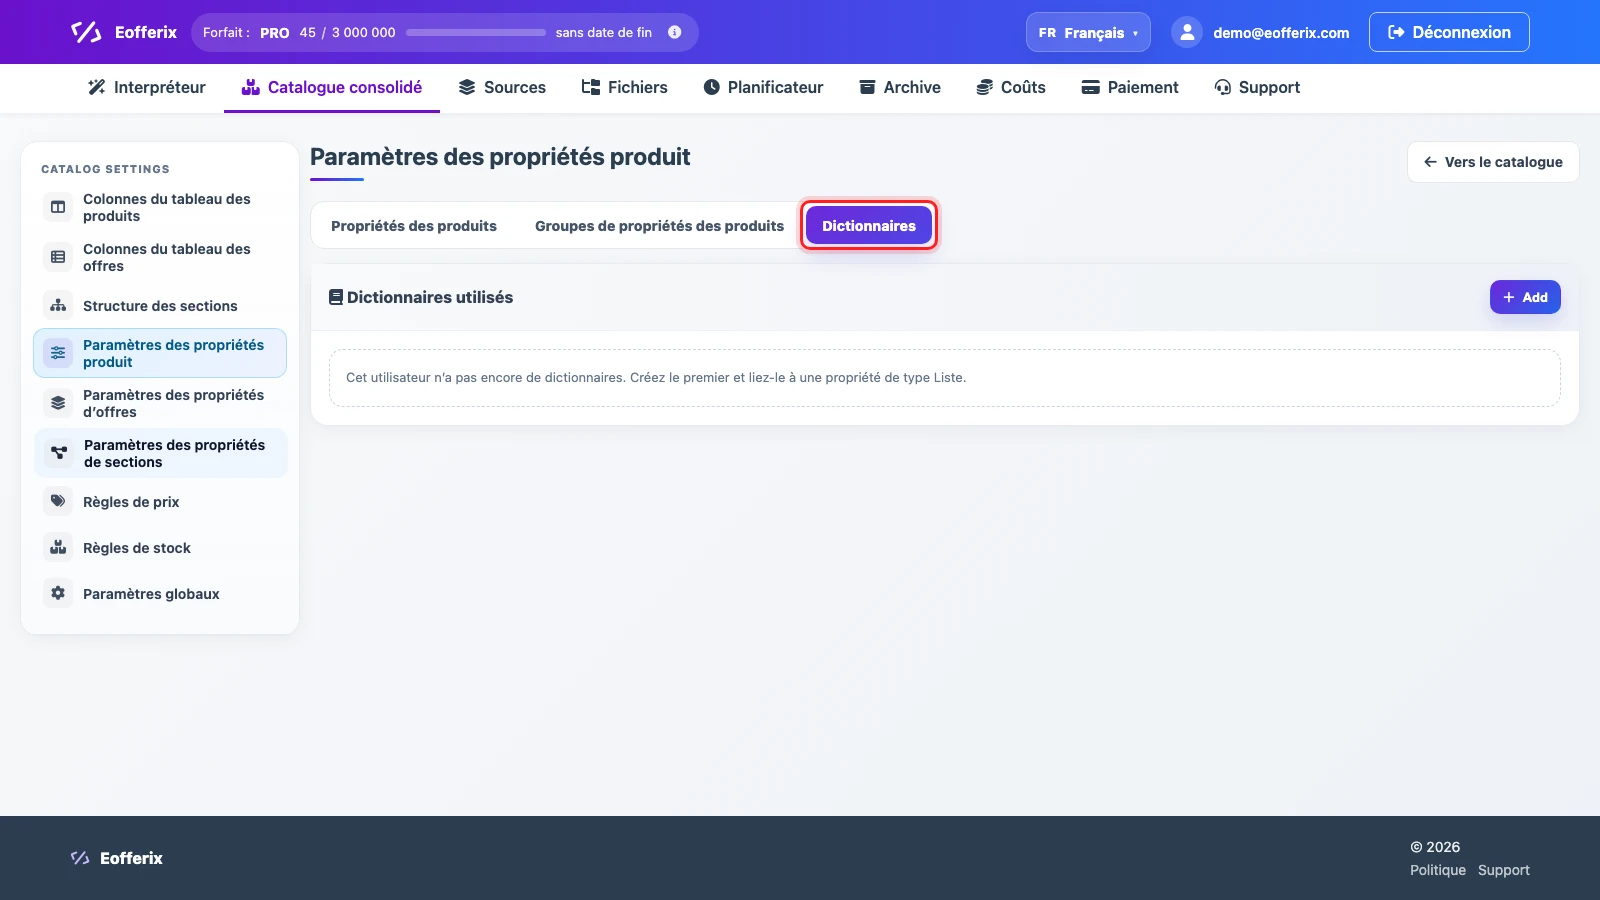This screenshot has height=900, width=1600.
Task: Open the Fichiers menu
Action: 624,87
